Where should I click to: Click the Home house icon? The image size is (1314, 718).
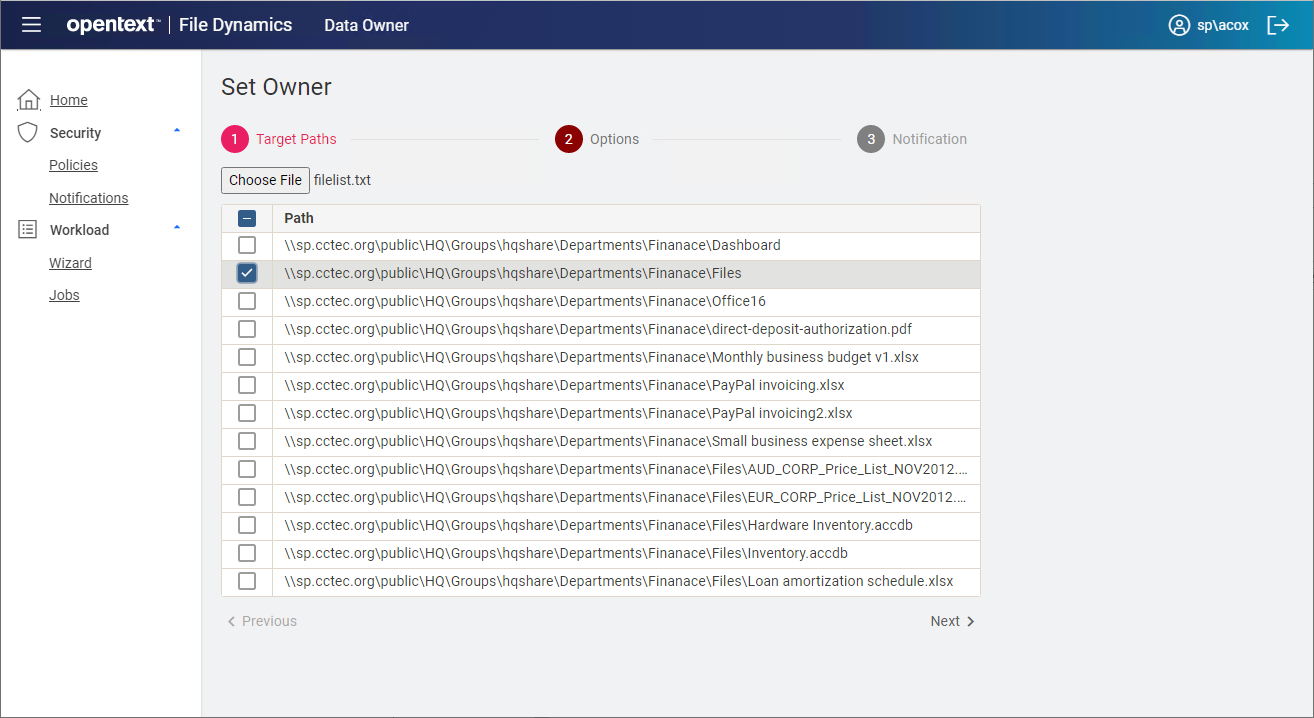[x=29, y=100]
